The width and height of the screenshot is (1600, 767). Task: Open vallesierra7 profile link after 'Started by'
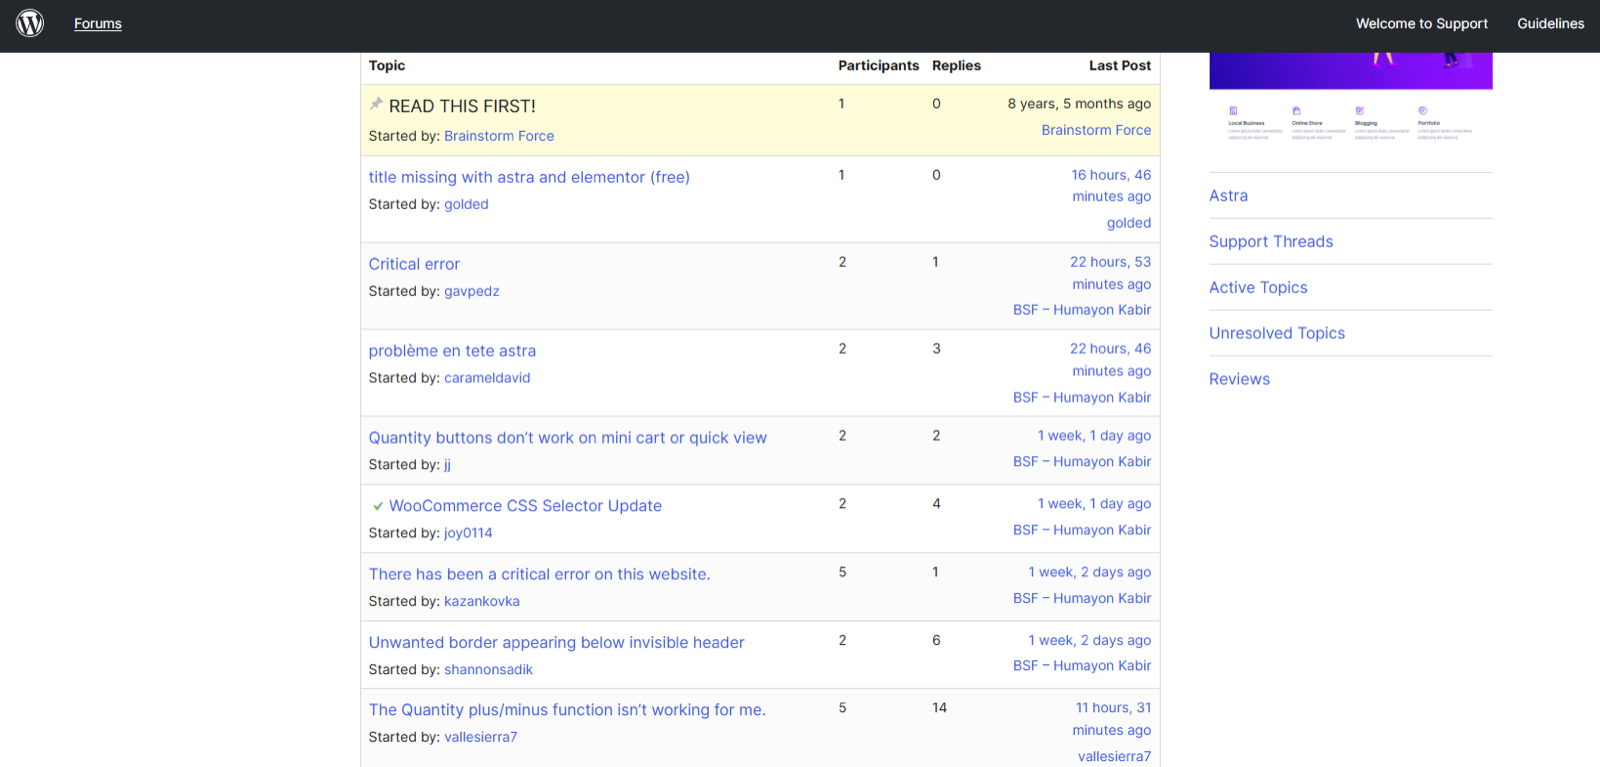coord(481,737)
